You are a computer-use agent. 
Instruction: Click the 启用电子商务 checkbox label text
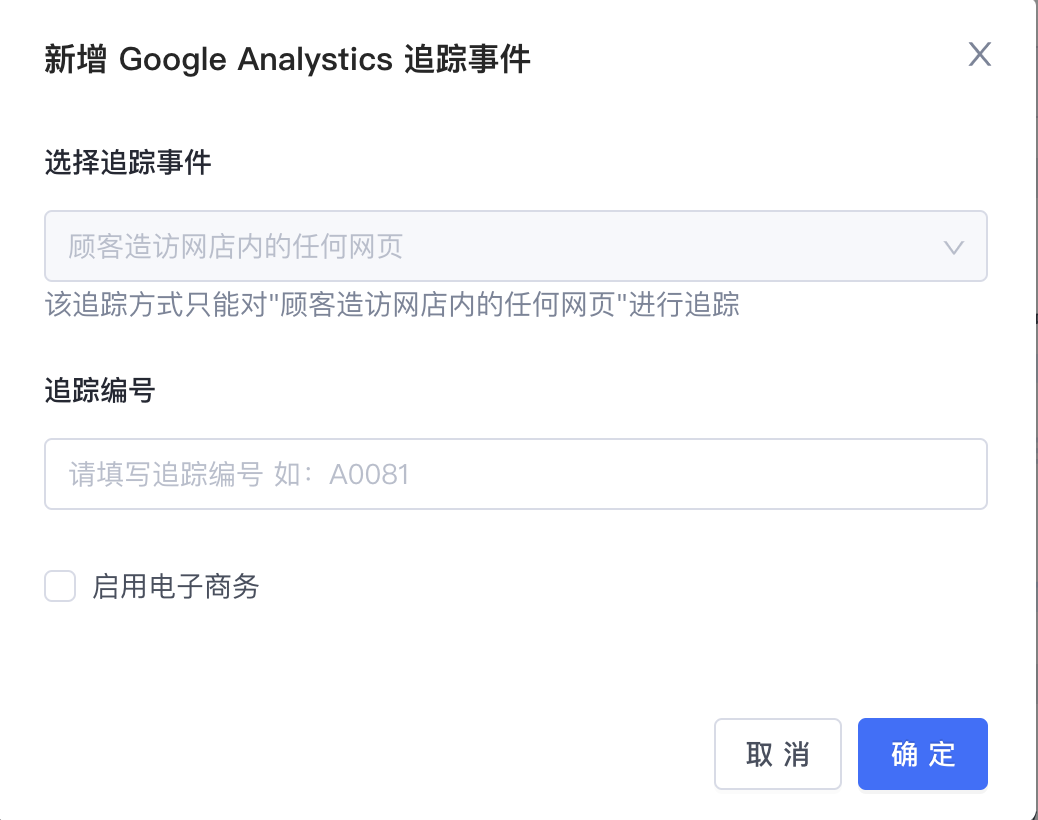point(176,587)
